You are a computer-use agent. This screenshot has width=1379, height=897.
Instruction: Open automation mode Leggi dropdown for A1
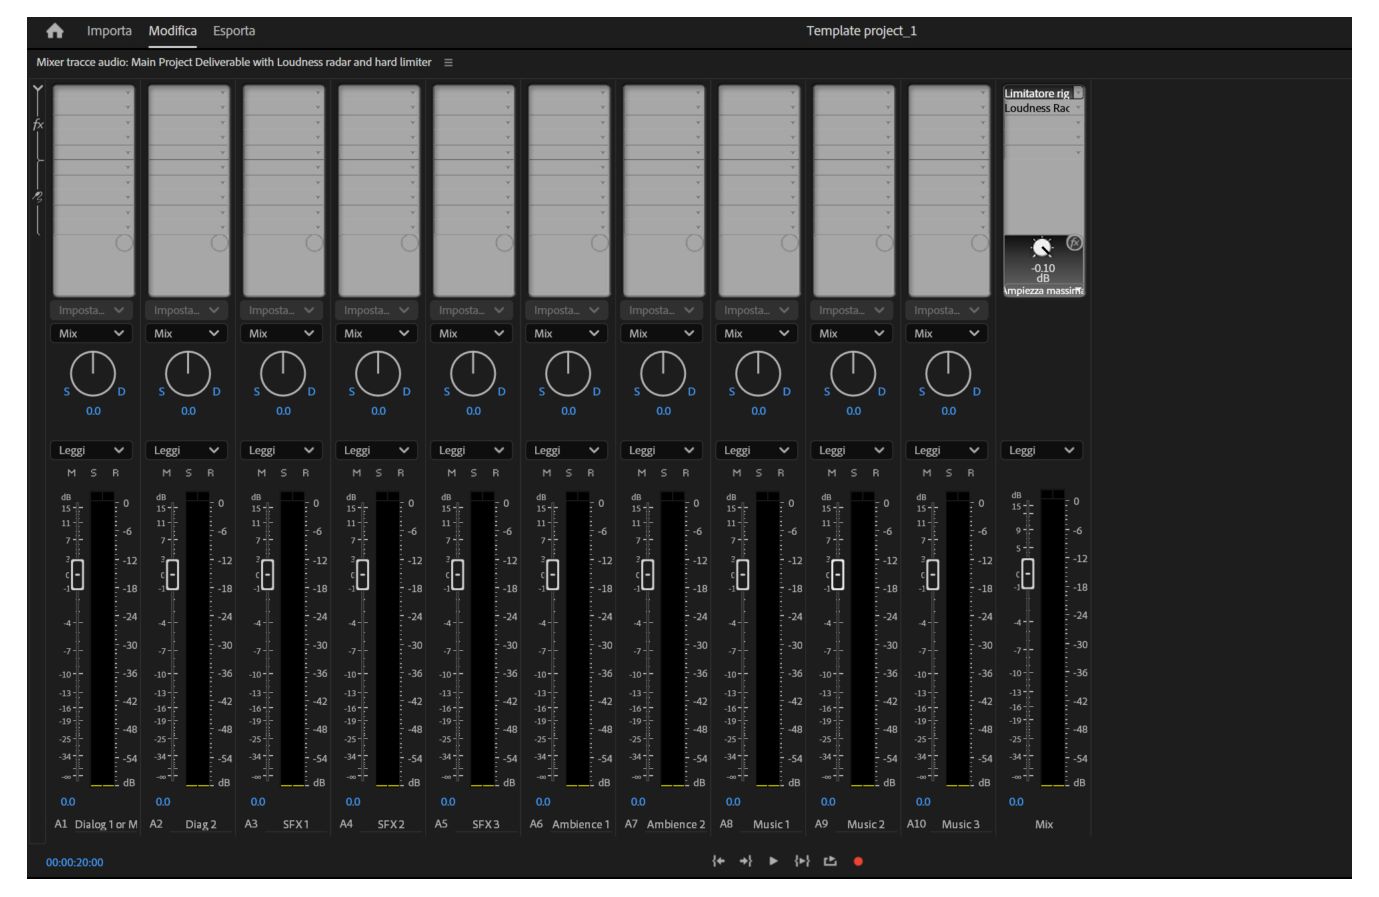[91, 450]
